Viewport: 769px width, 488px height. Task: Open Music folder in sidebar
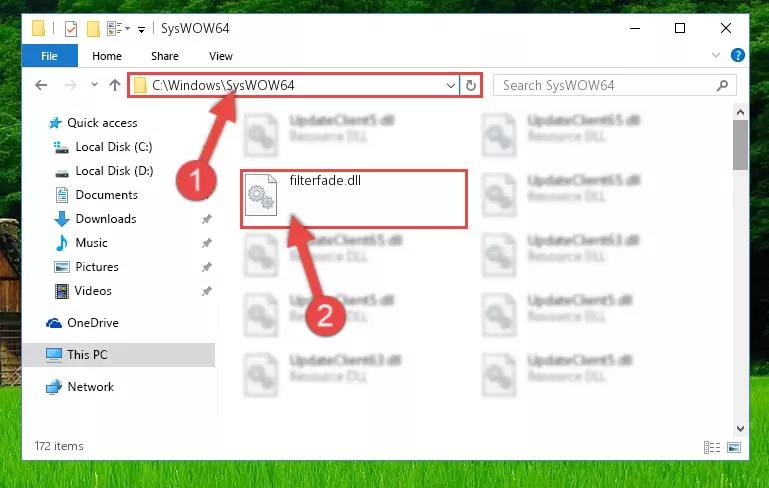[91, 243]
